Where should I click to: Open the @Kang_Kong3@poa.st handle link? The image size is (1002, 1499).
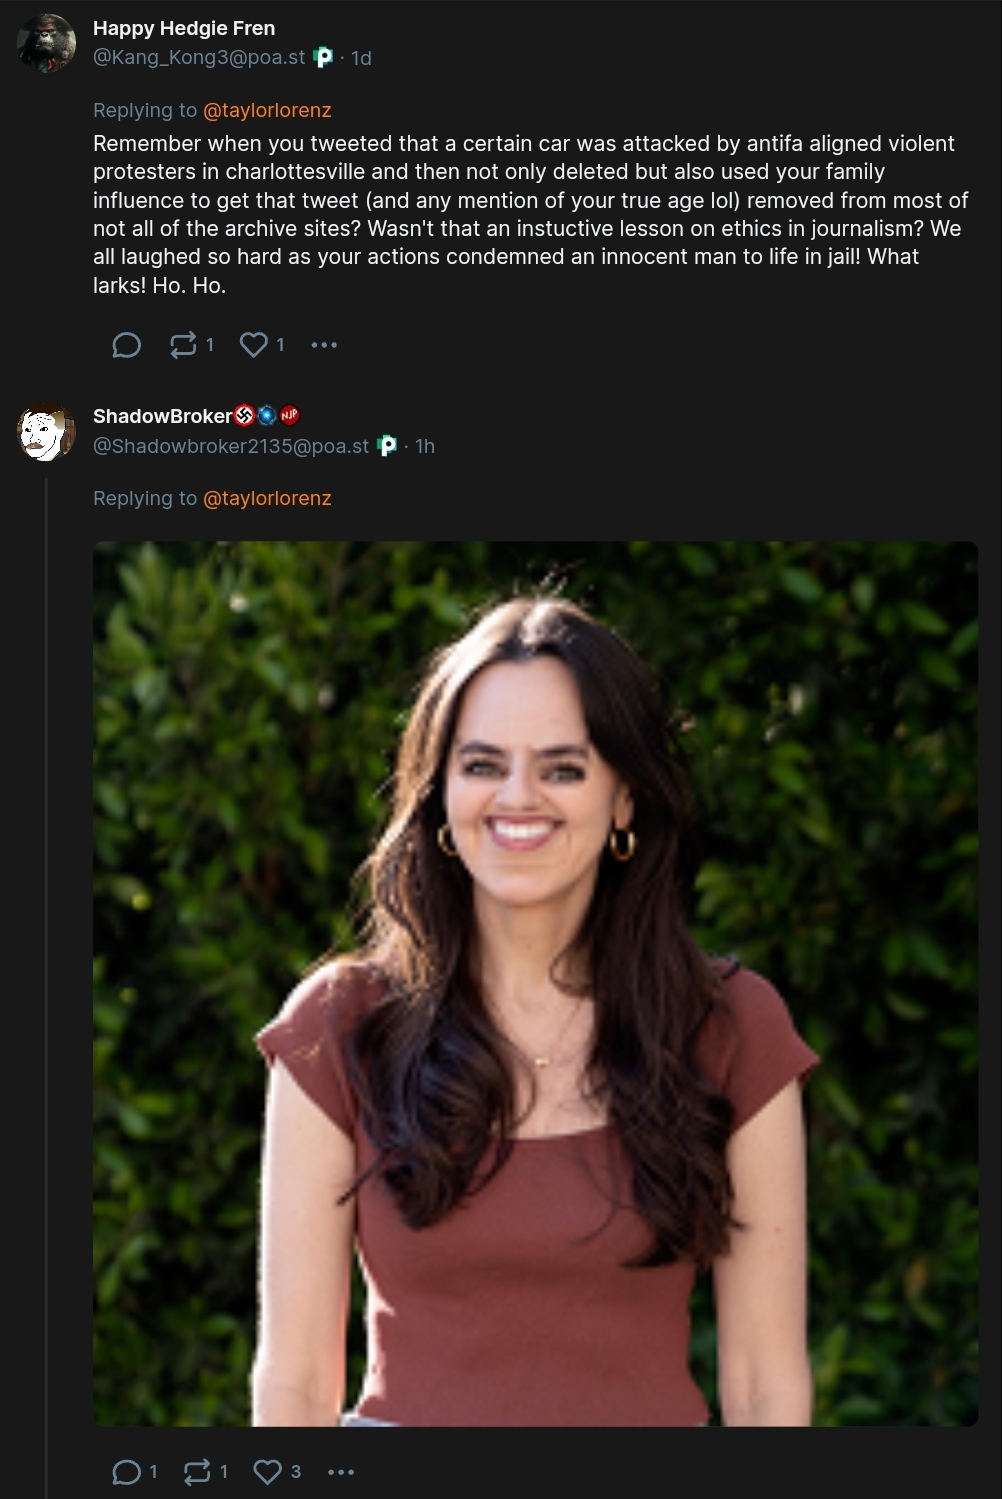pyautogui.click(x=199, y=57)
